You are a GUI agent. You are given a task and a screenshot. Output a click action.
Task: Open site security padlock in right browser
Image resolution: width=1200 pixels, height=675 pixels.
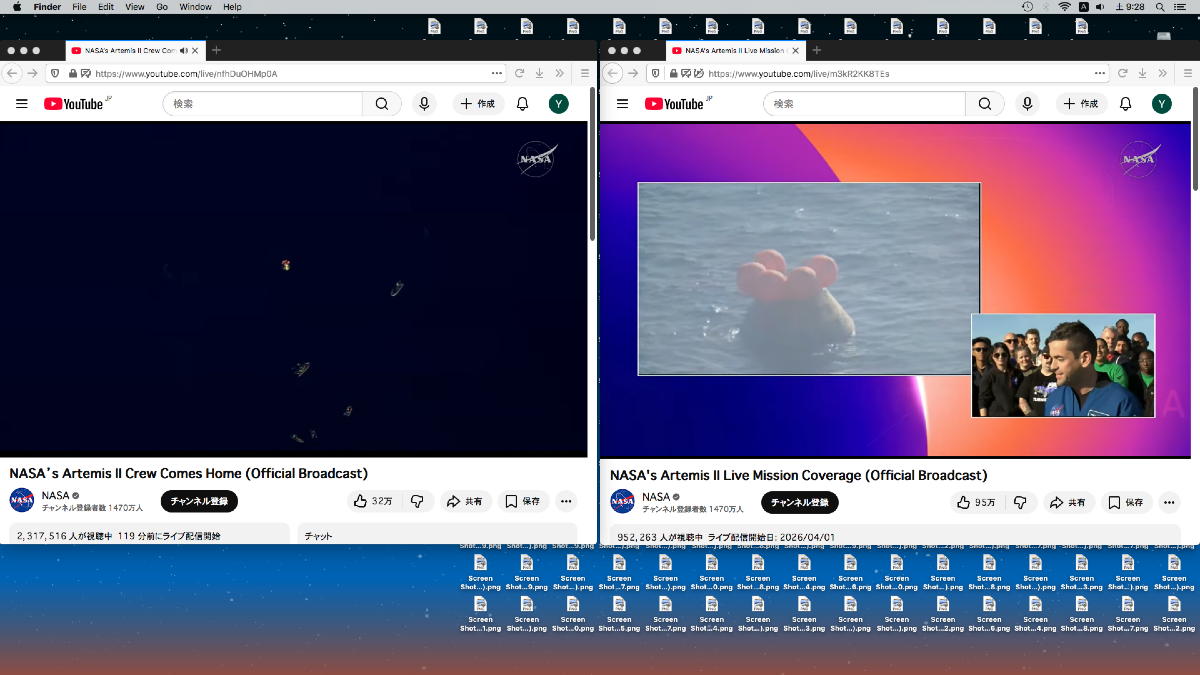(x=674, y=73)
